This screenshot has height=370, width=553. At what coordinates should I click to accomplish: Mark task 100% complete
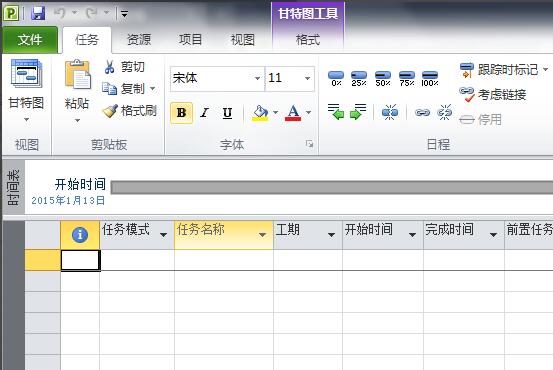430,78
